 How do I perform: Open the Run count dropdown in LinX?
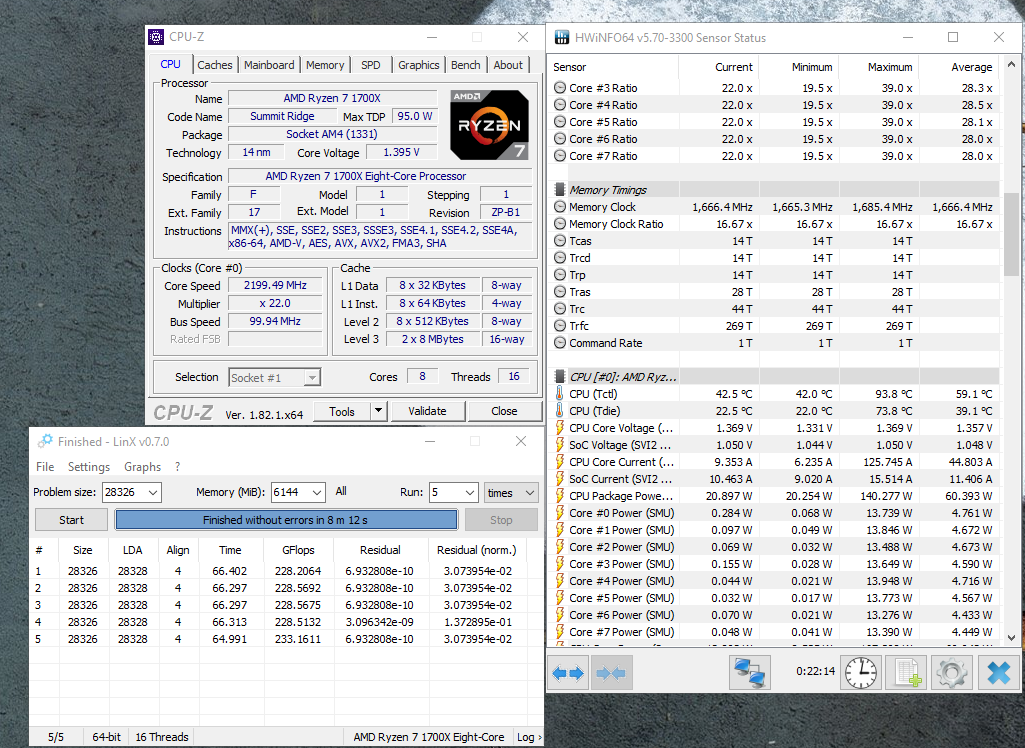[470, 492]
